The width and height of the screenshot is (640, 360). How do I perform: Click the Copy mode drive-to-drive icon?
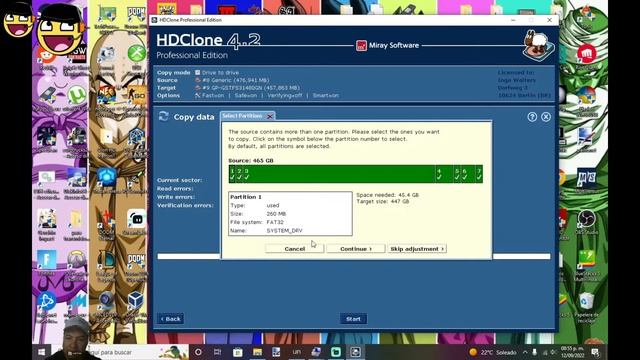(x=198, y=72)
